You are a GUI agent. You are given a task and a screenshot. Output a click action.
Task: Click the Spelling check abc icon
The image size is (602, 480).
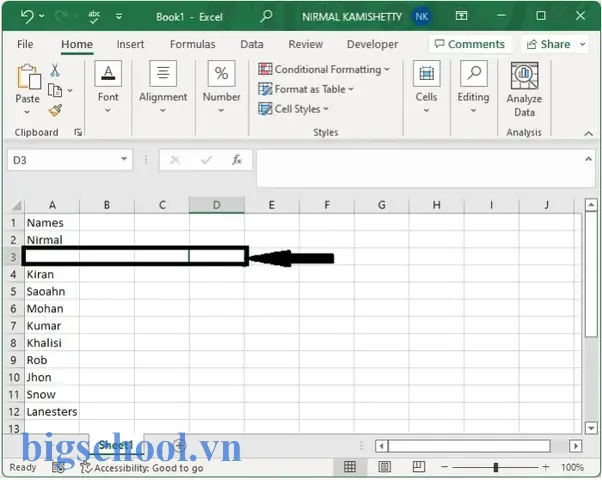pyautogui.click(x=94, y=17)
